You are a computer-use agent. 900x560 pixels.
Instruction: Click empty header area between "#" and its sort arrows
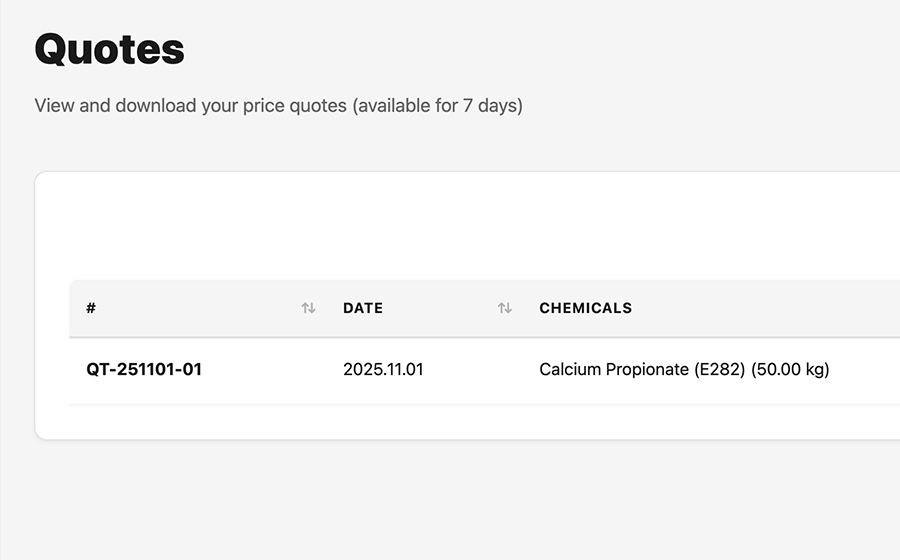point(200,308)
